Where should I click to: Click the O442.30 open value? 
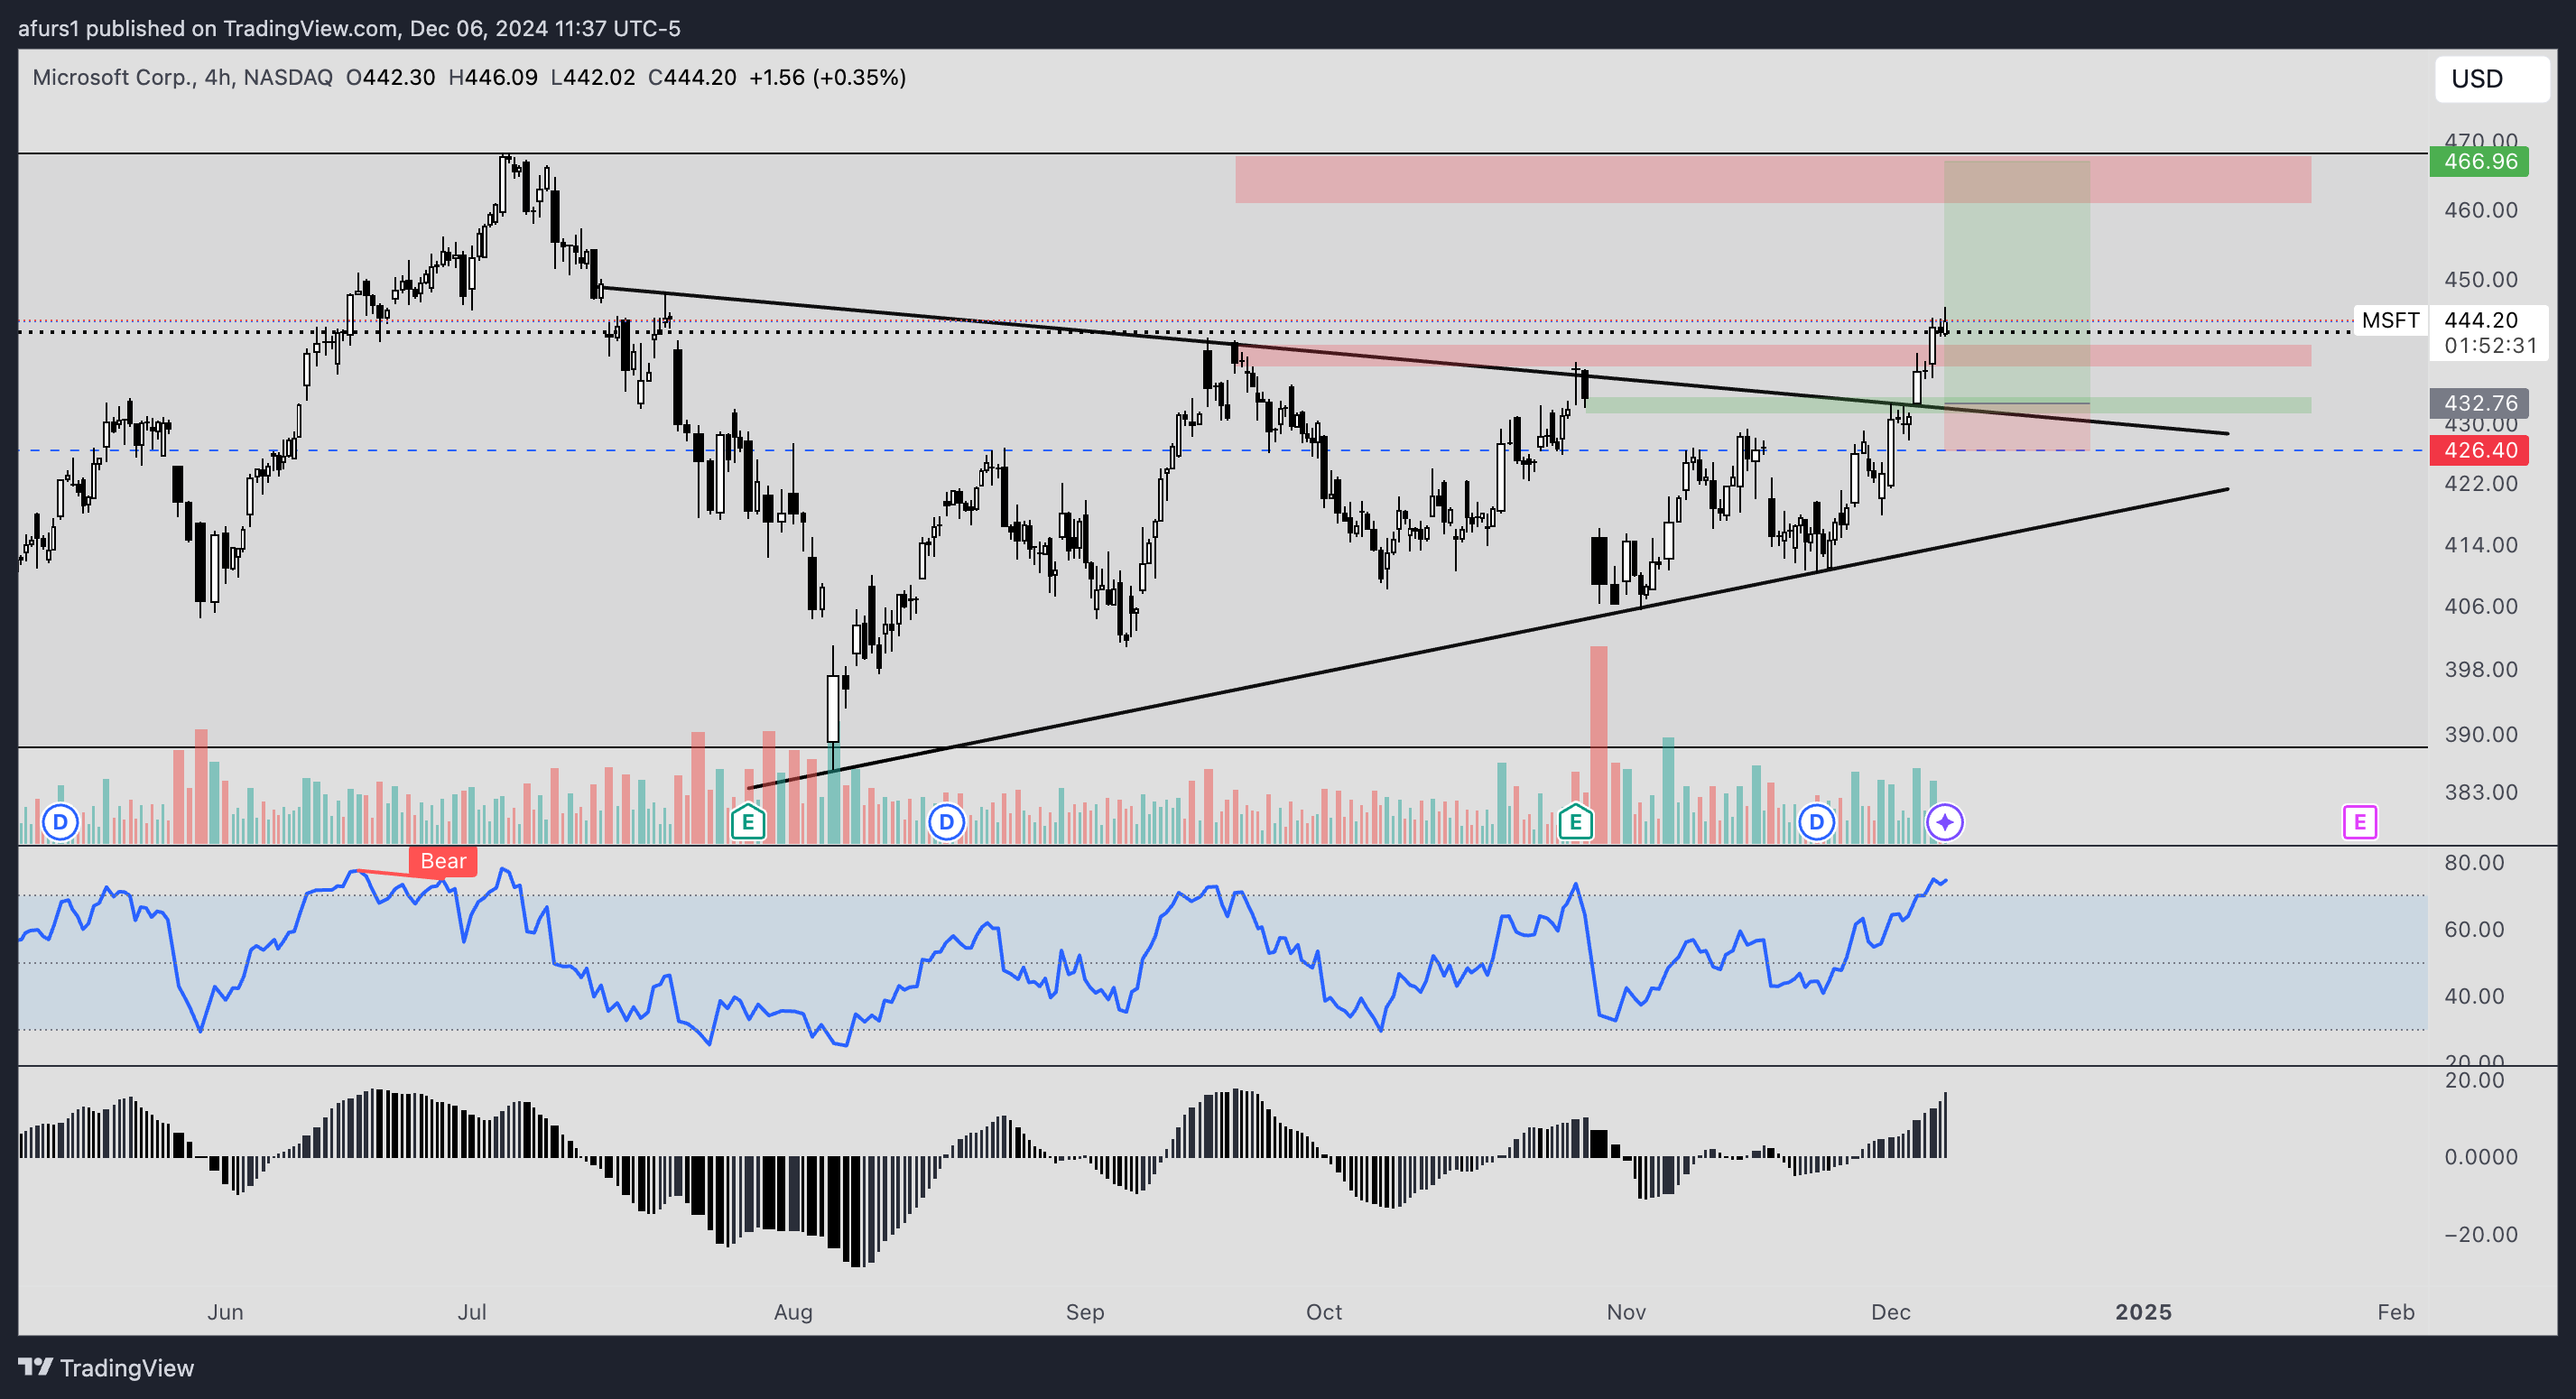pyautogui.click(x=390, y=78)
